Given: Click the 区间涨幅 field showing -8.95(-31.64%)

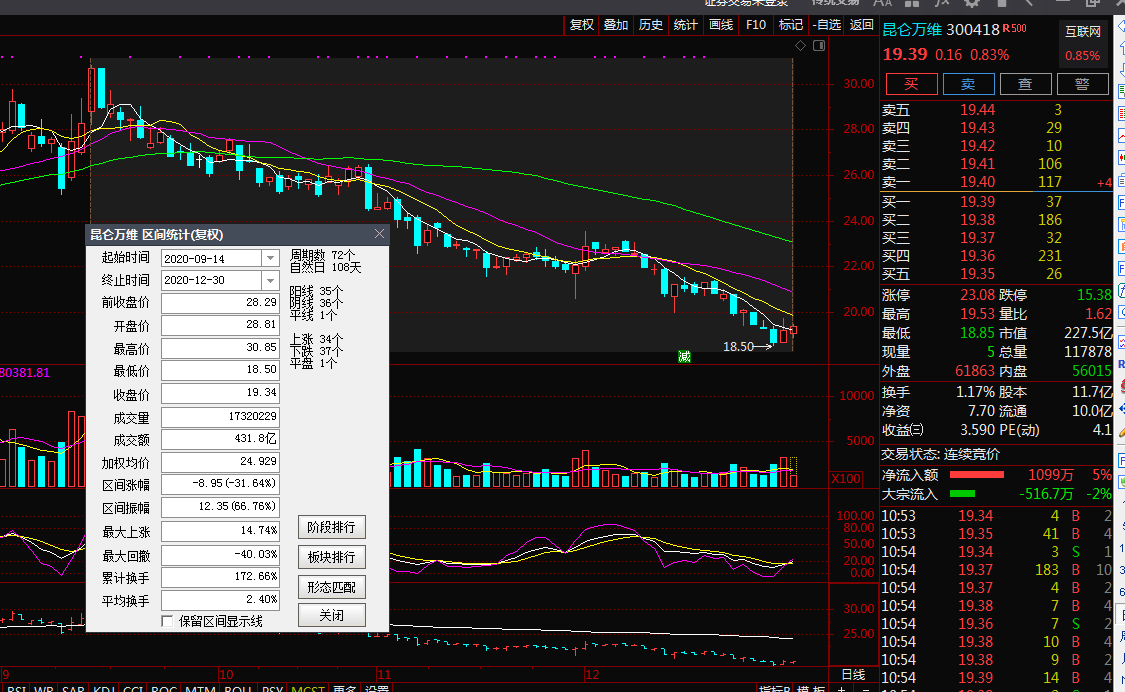Looking at the screenshot, I should pos(220,485).
